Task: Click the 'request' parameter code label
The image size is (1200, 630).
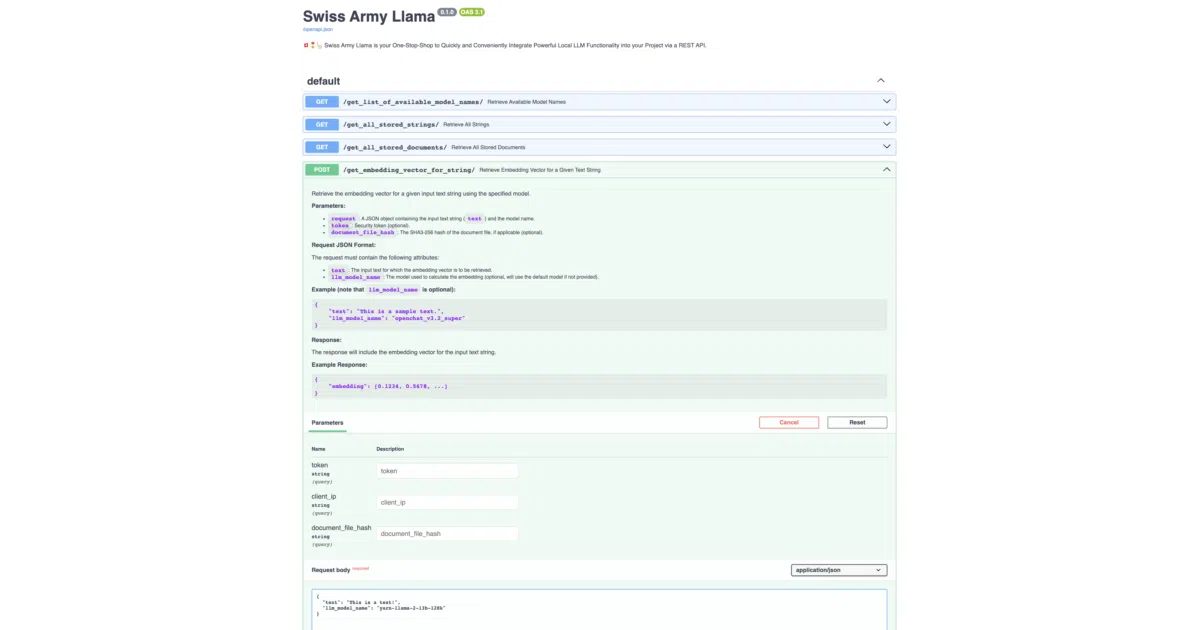Action: [x=343, y=218]
